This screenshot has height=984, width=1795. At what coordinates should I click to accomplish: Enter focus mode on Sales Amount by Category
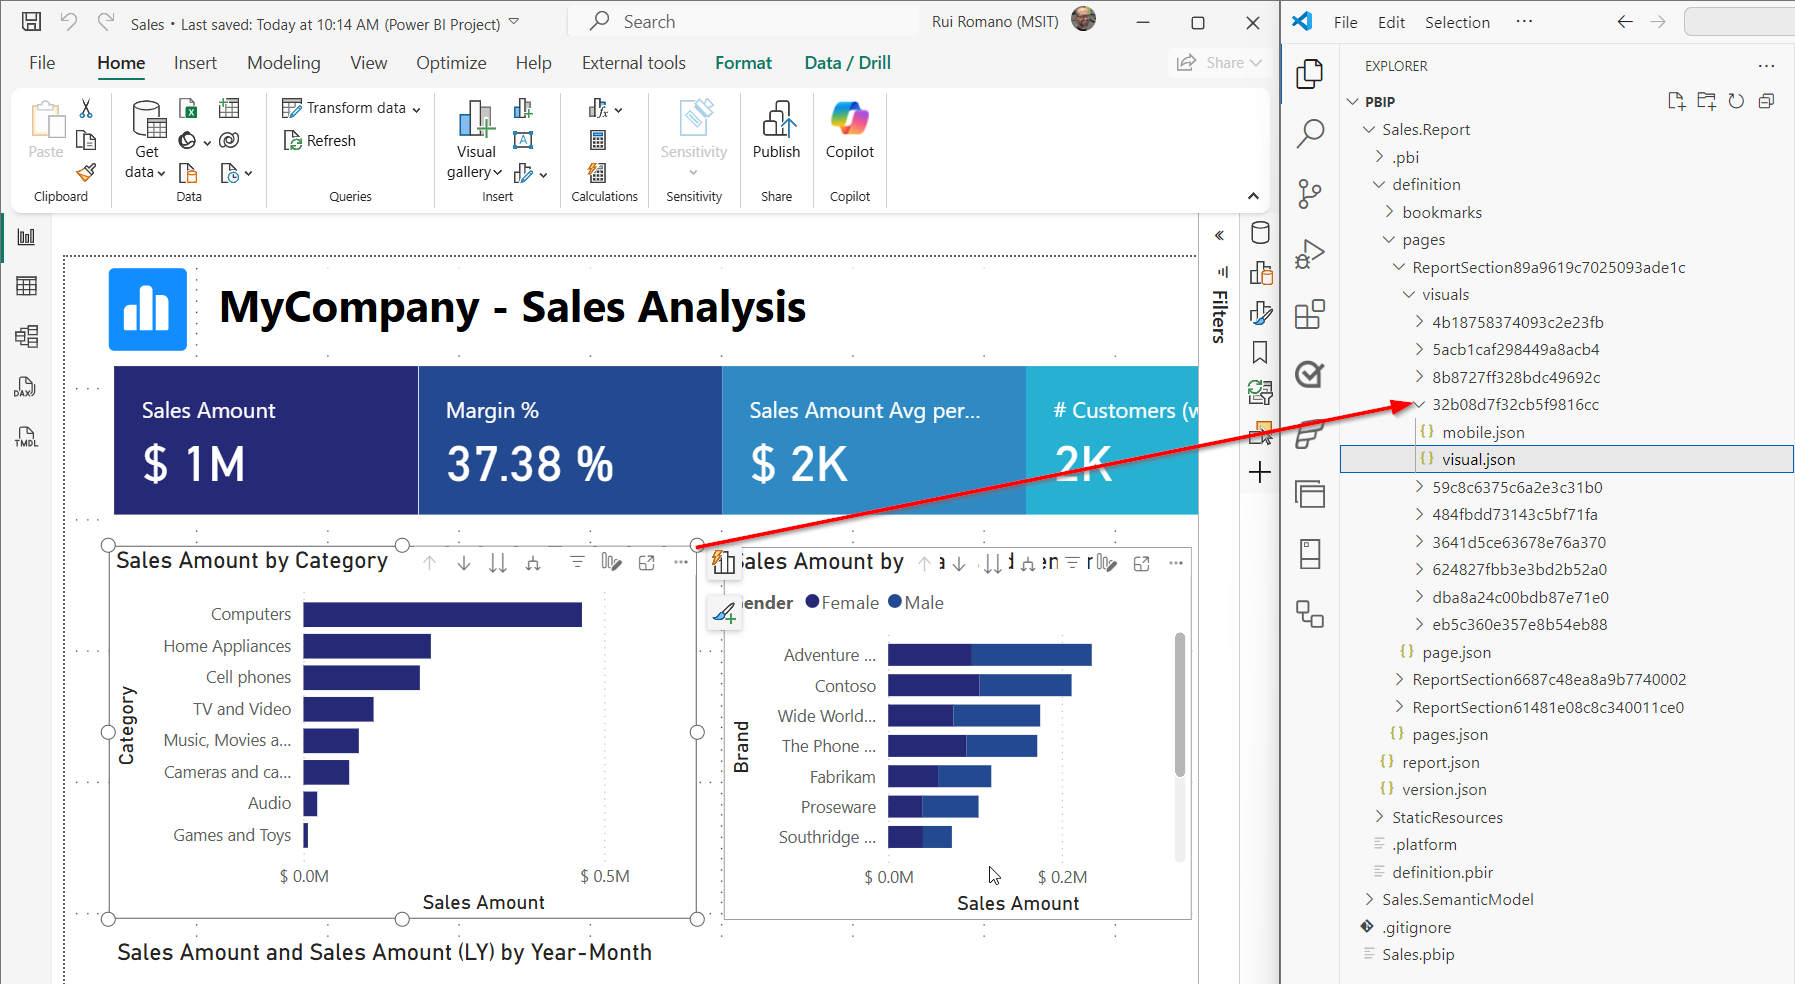pyautogui.click(x=646, y=563)
